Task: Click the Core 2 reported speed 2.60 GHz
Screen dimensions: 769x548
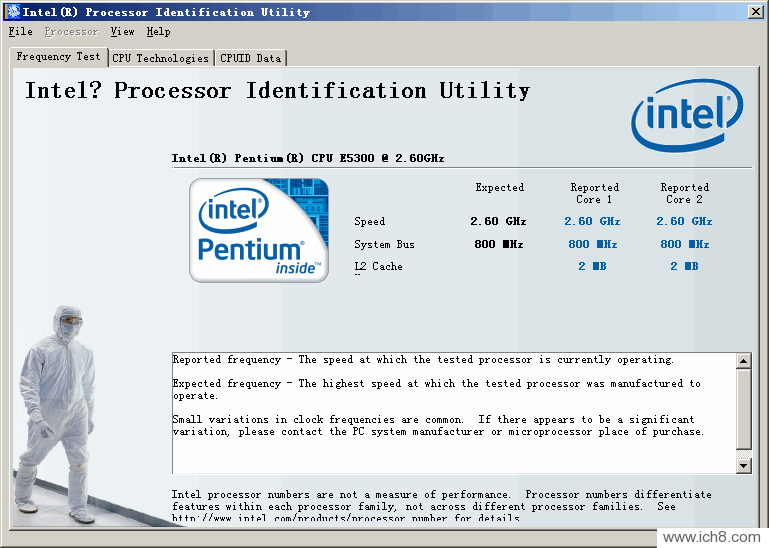Action: coord(684,221)
